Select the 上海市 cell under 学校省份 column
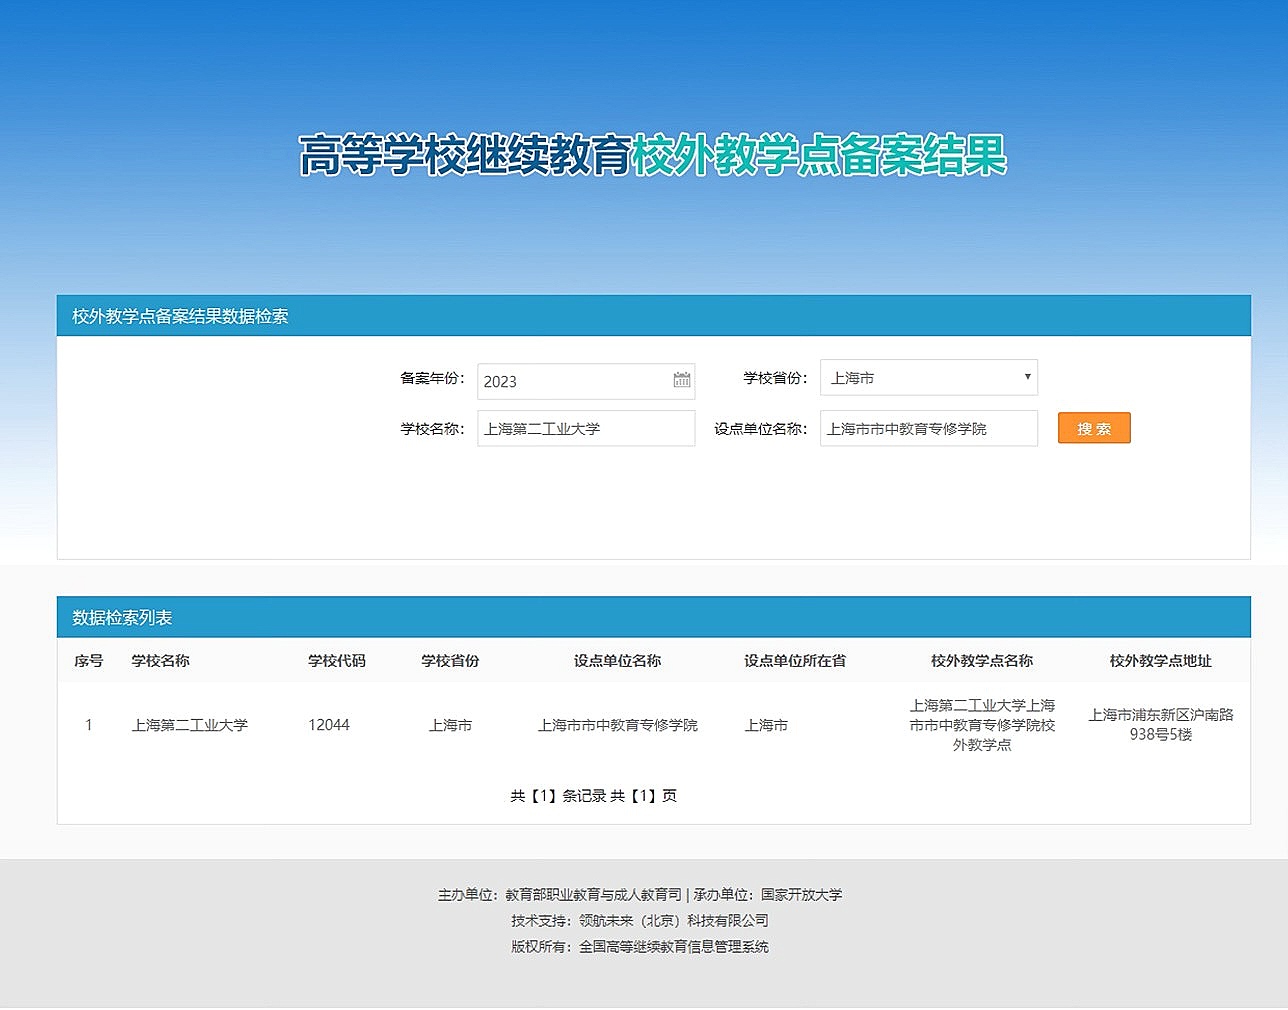This screenshot has height=1010, width=1288. [450, 725]
